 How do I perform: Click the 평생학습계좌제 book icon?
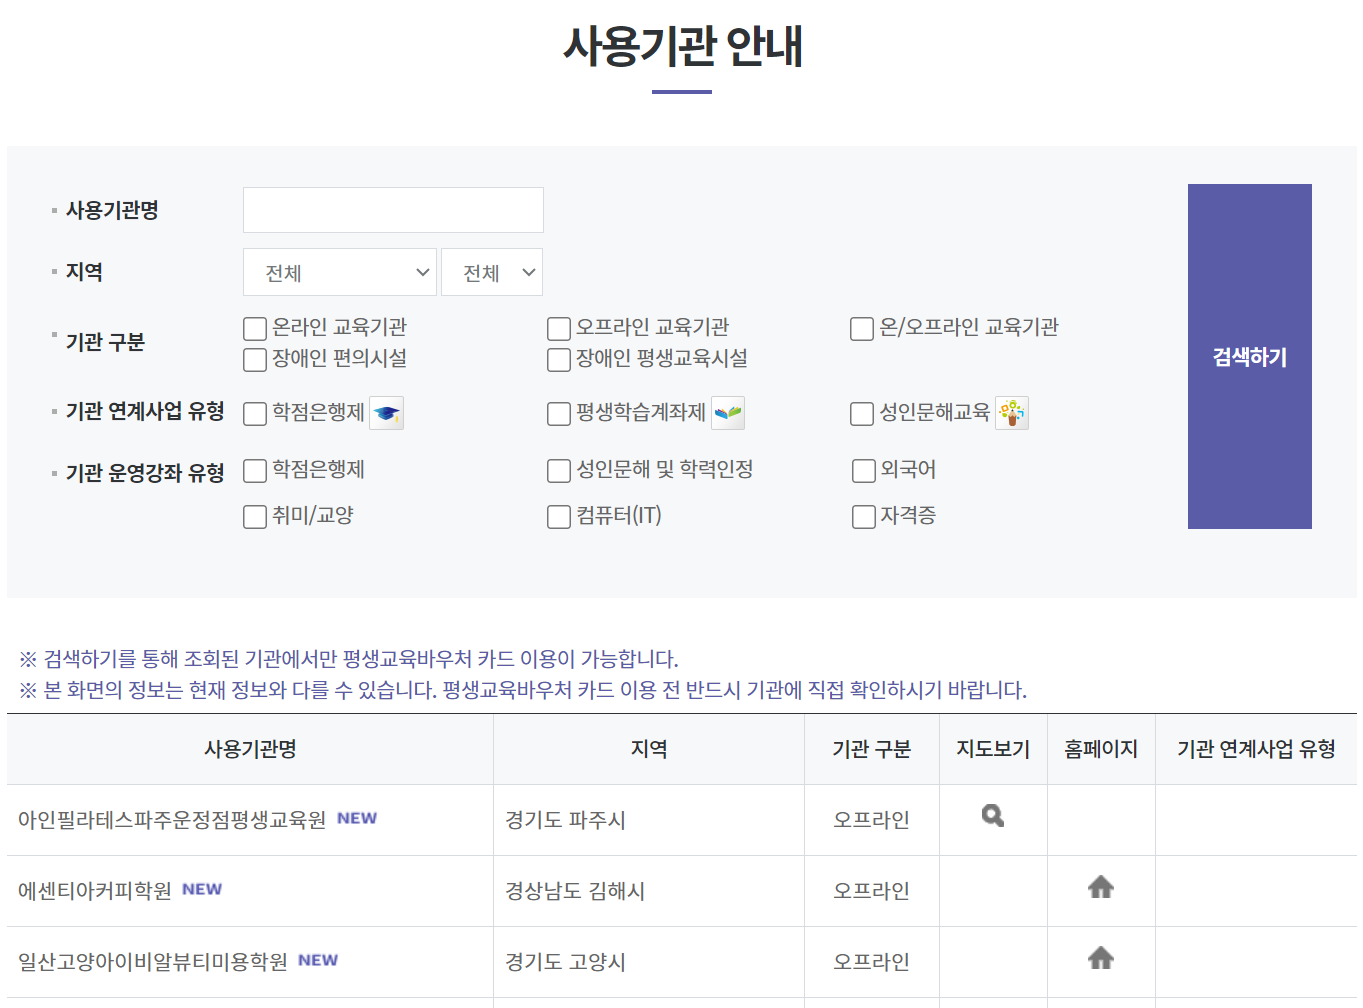(x=728, y=413)
